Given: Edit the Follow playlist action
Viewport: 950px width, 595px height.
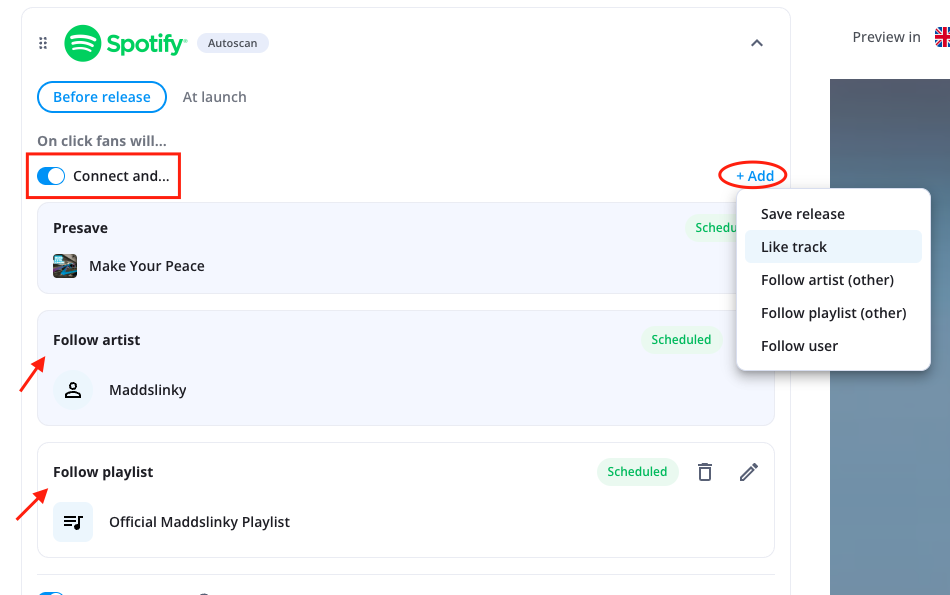Looking at the screenshot, I should 749,472.
